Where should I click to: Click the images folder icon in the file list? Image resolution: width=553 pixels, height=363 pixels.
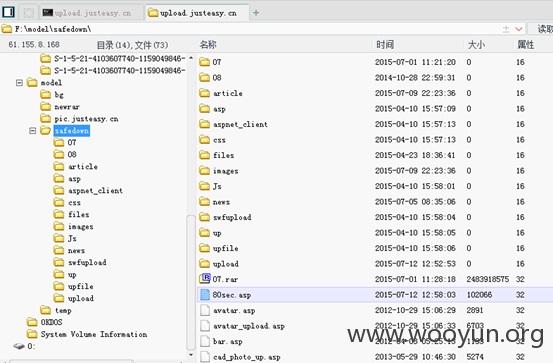point(204,171)
